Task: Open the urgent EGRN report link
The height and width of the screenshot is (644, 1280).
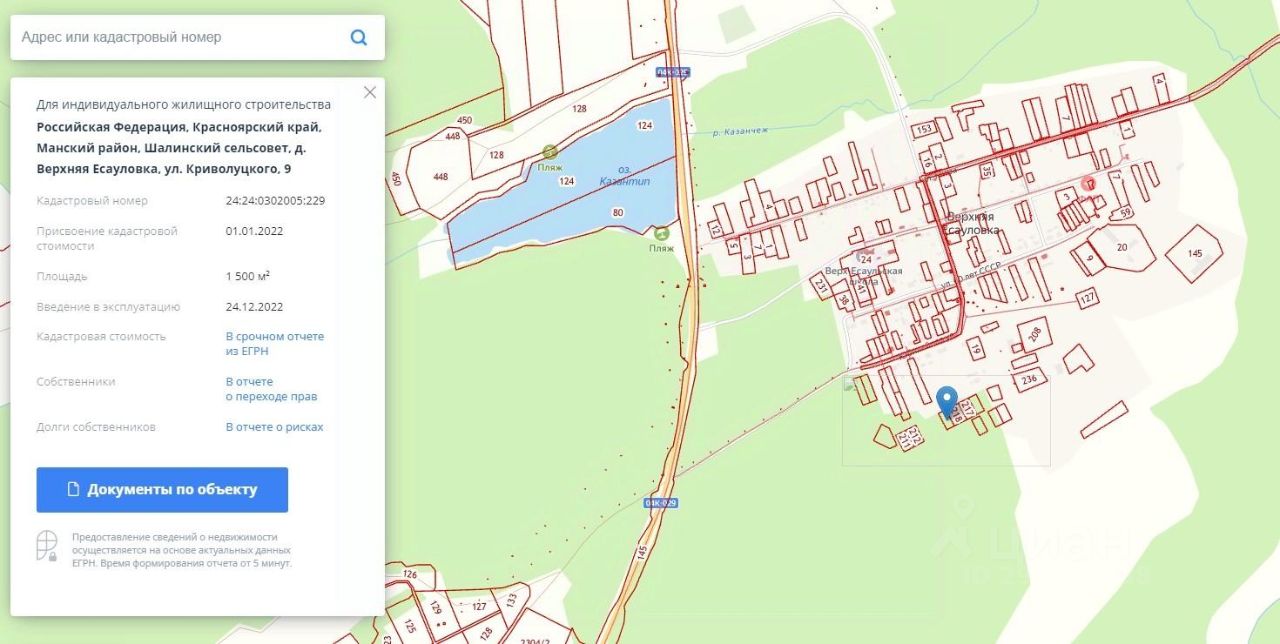Action: pyautogui.click(x=275, y=344)
